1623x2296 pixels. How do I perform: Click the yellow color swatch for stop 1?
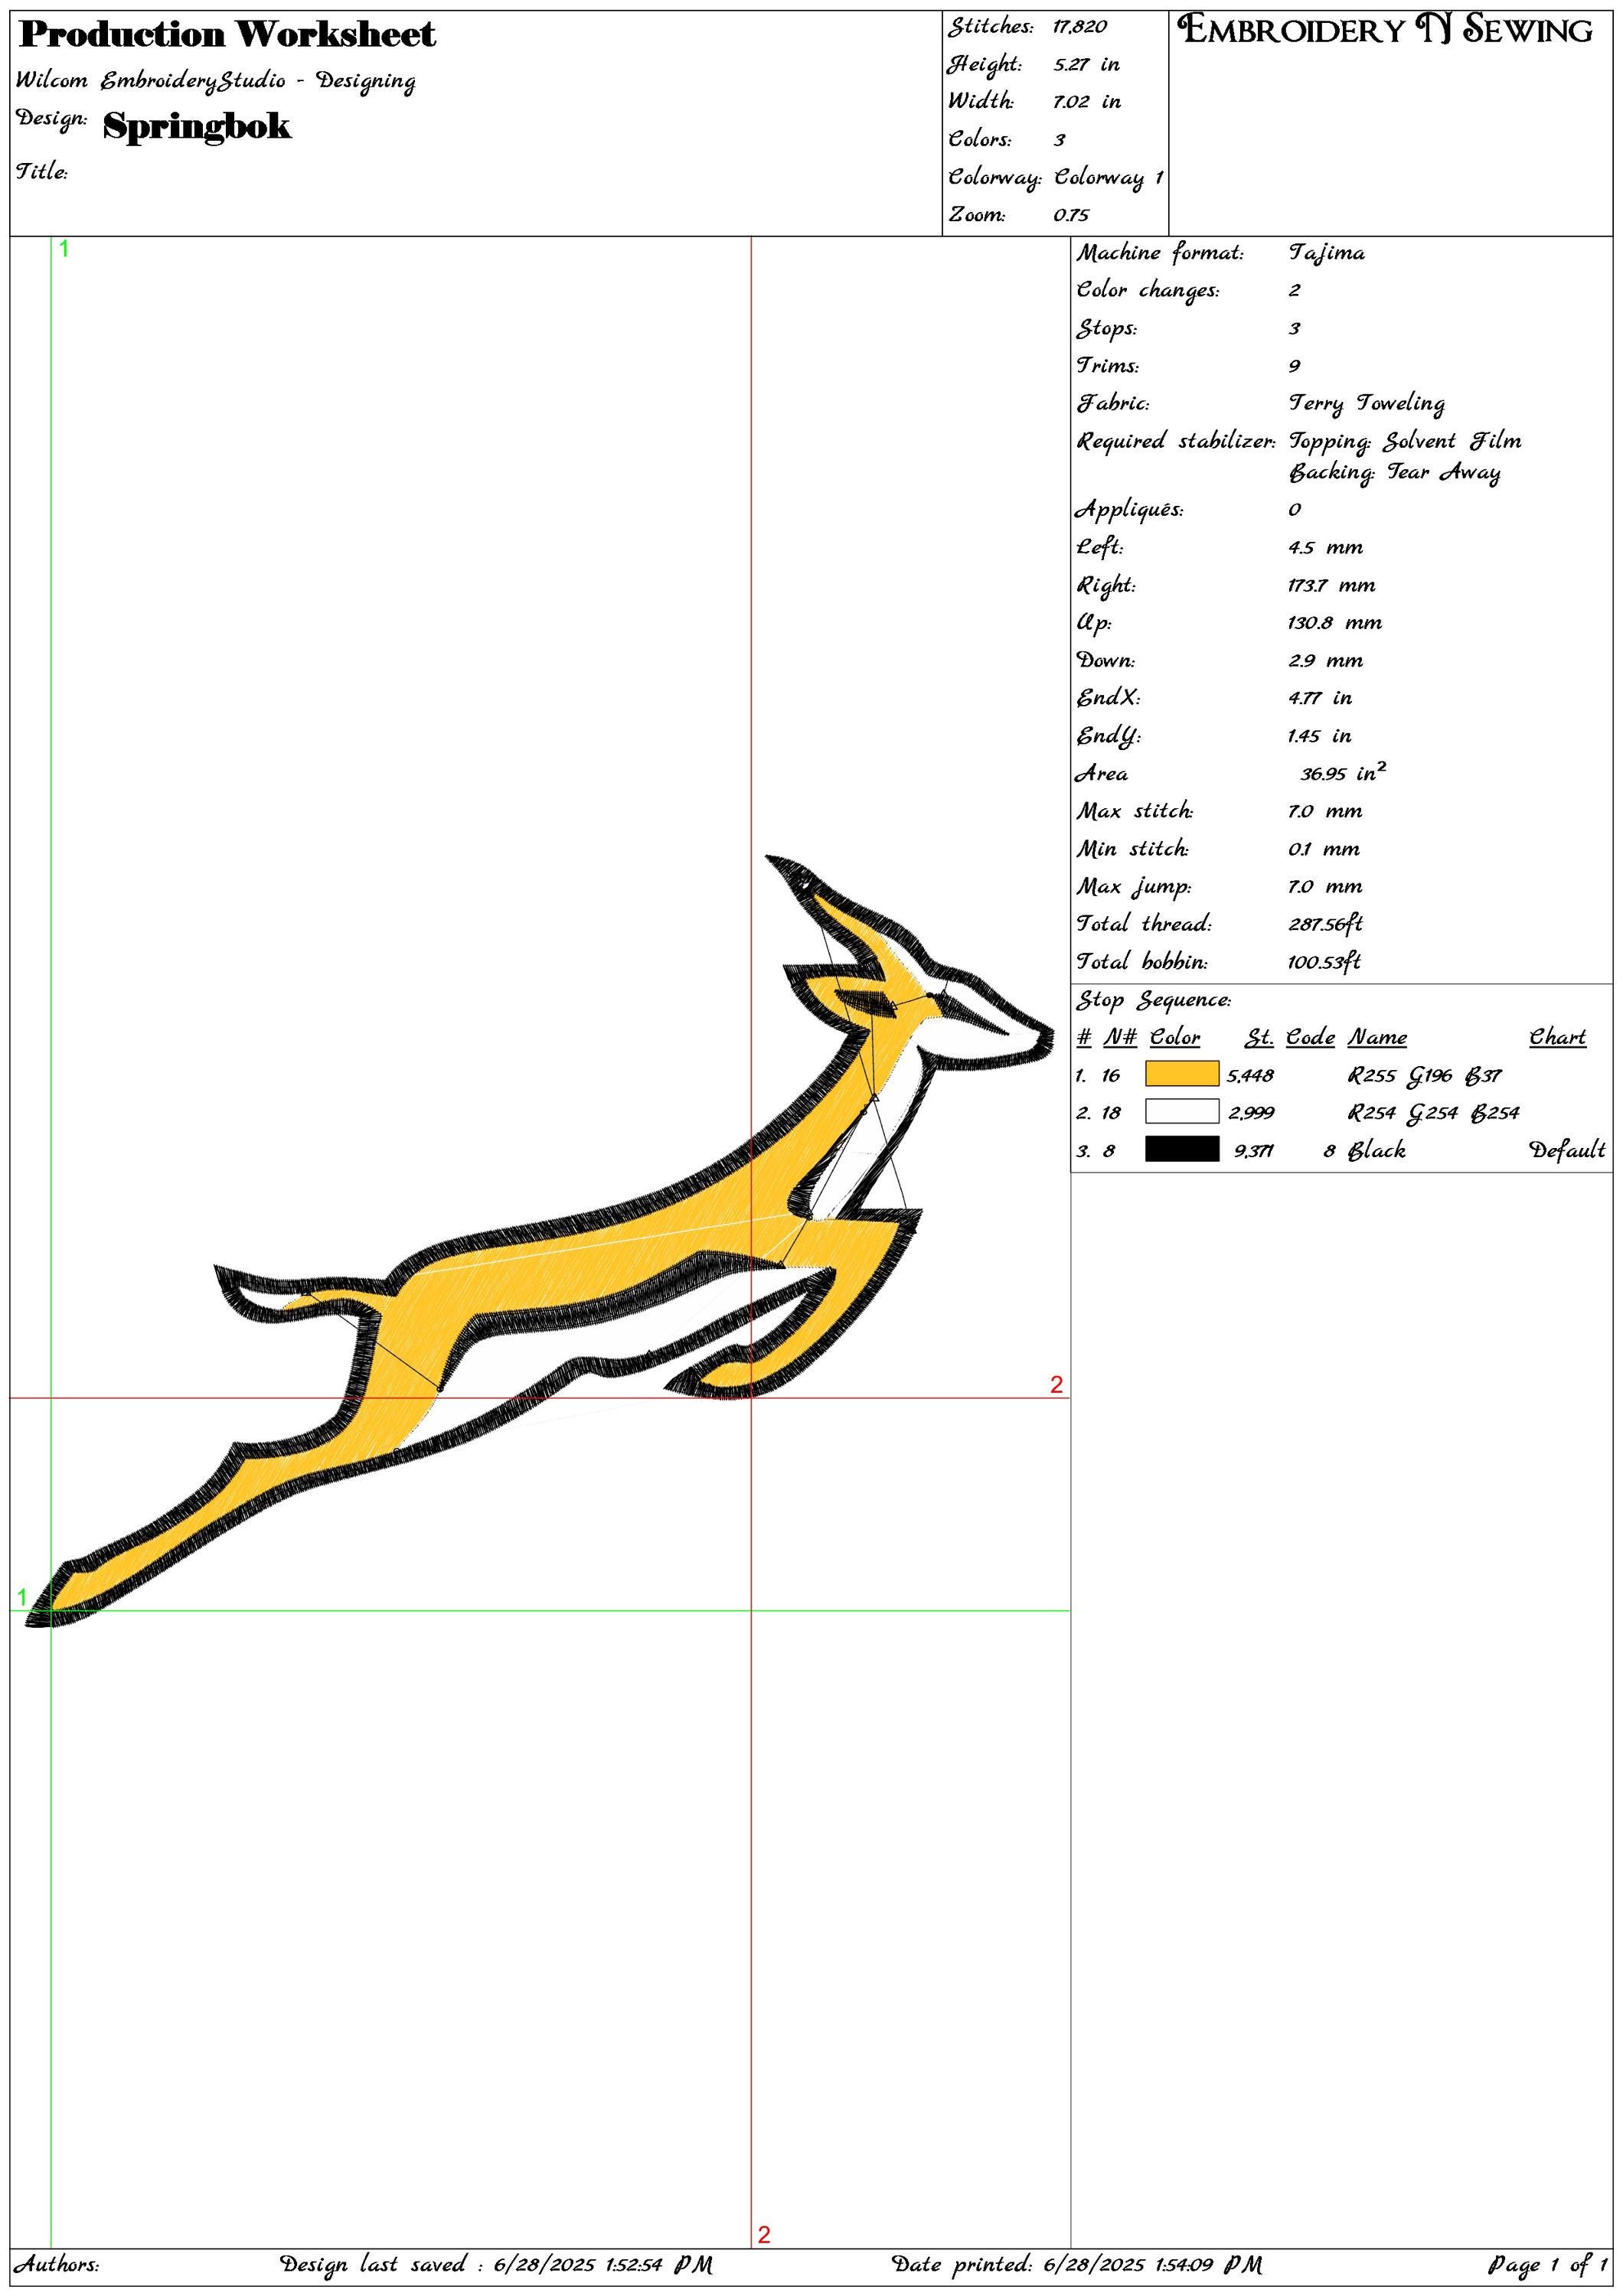[x=1181, y=1074]
